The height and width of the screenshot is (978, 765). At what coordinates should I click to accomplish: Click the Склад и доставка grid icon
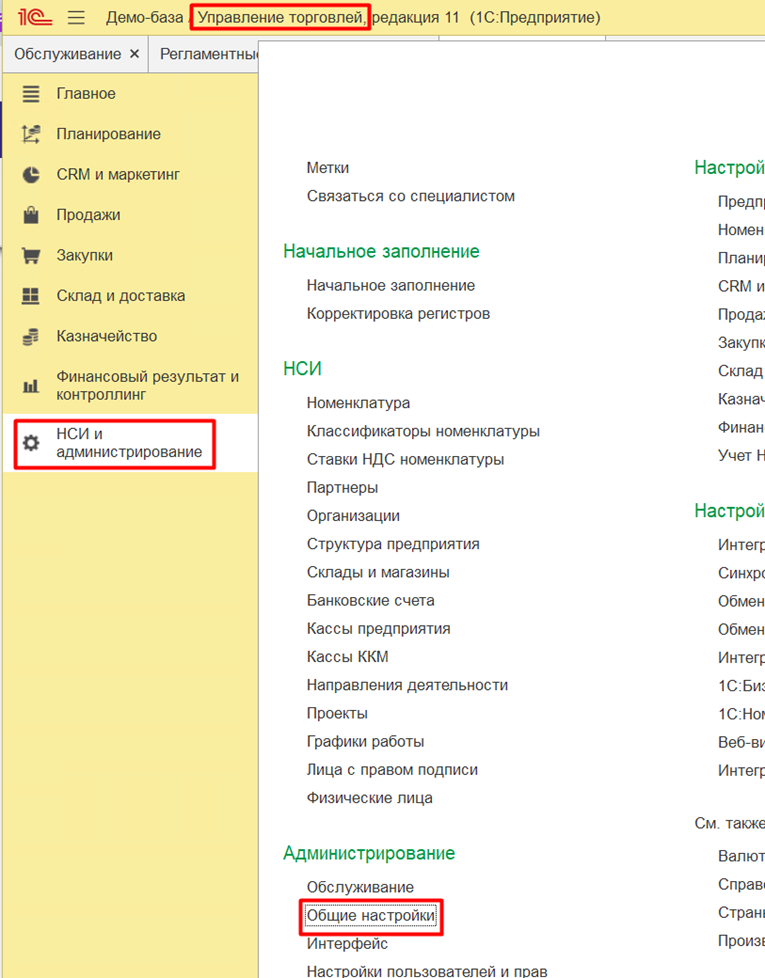tap(31, 296)
